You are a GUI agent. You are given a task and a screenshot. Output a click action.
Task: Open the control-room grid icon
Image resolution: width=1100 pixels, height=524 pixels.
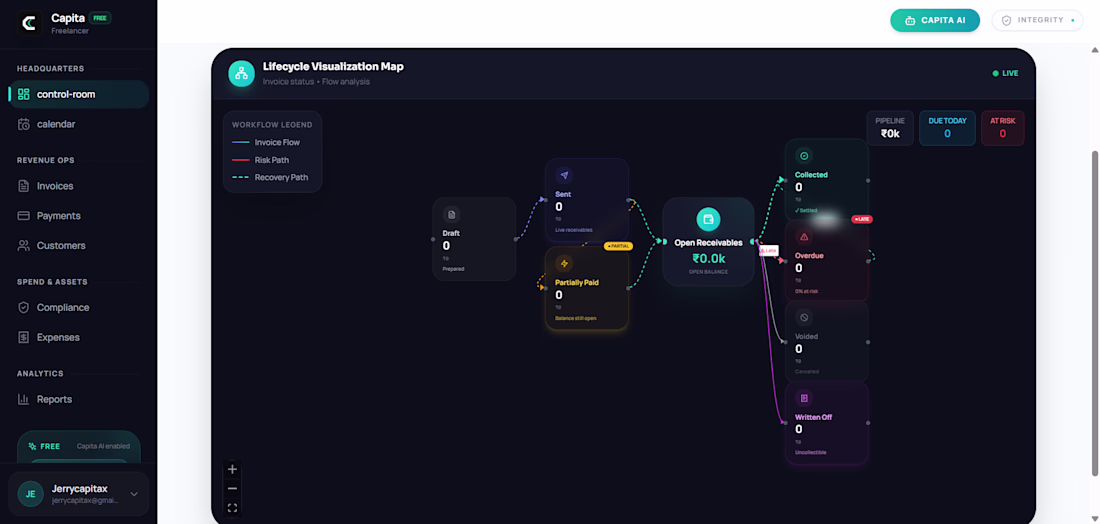pos(24,94)
